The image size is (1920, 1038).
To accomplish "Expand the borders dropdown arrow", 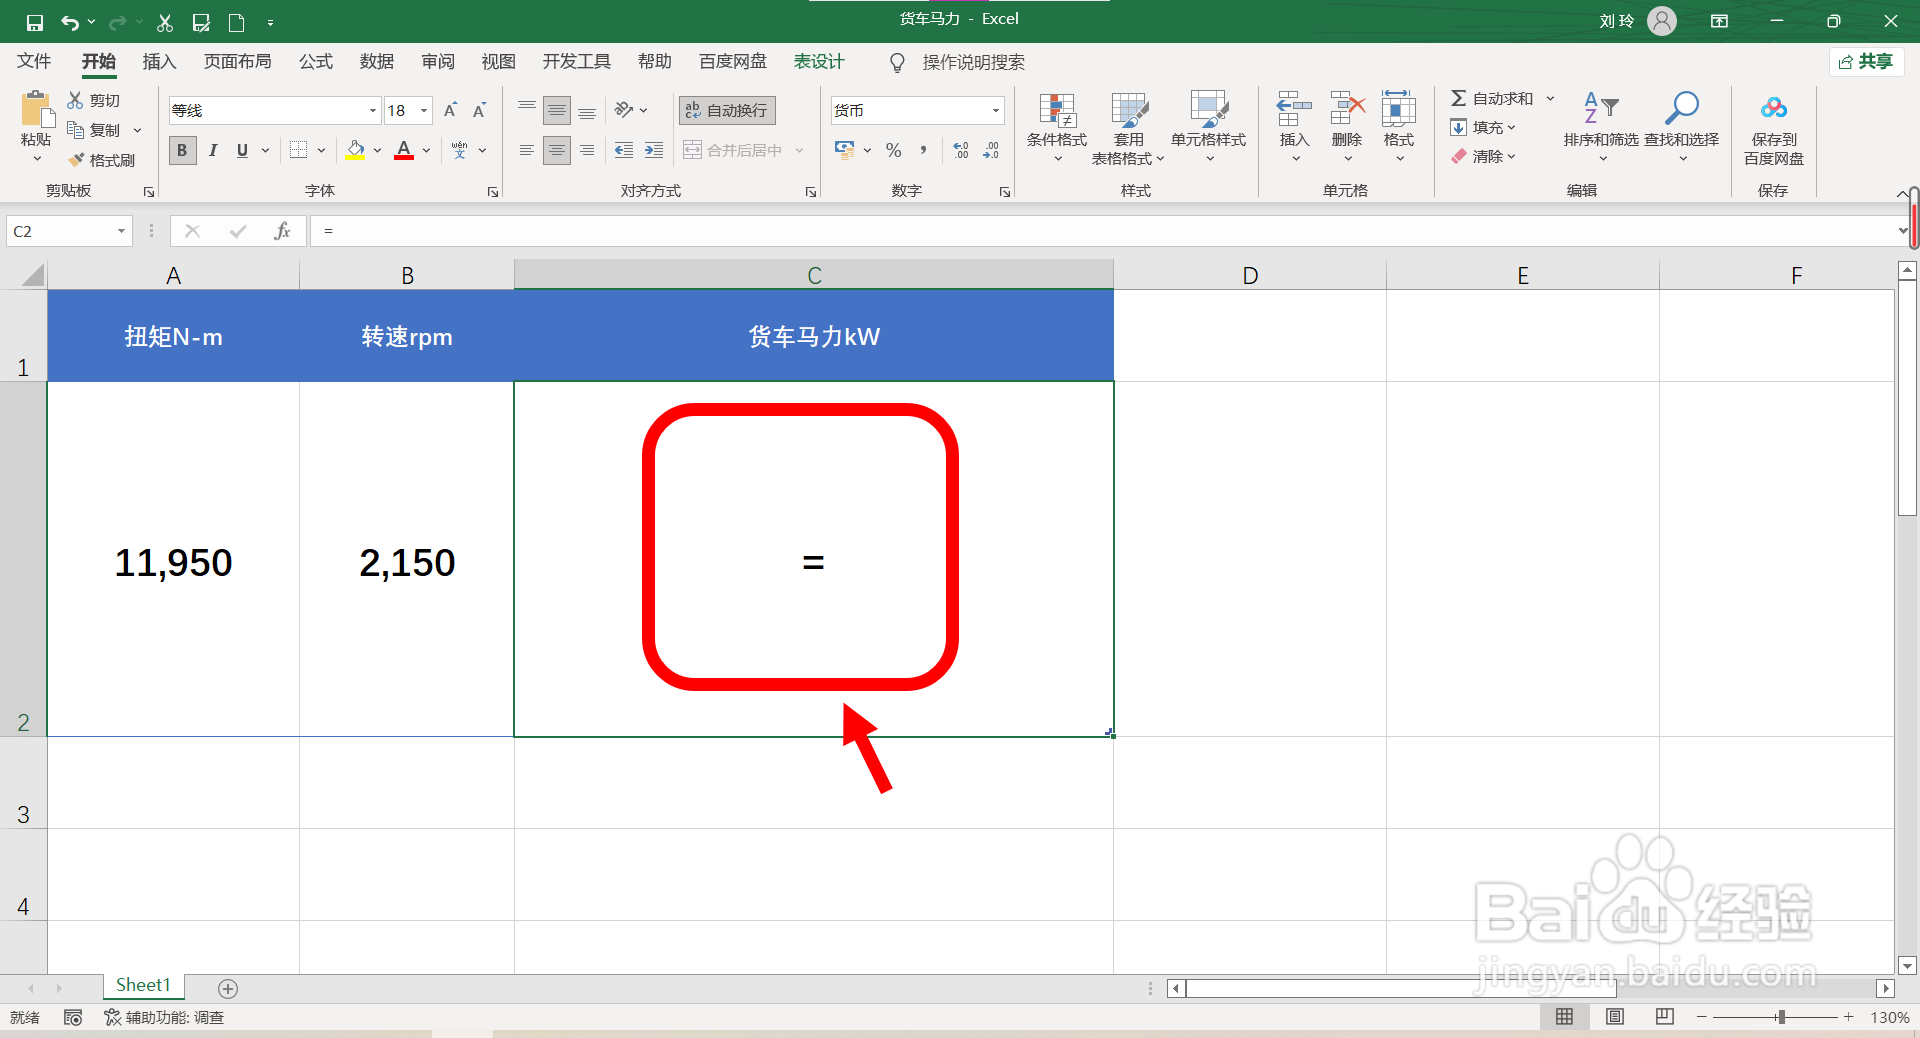I will [321, 150].
